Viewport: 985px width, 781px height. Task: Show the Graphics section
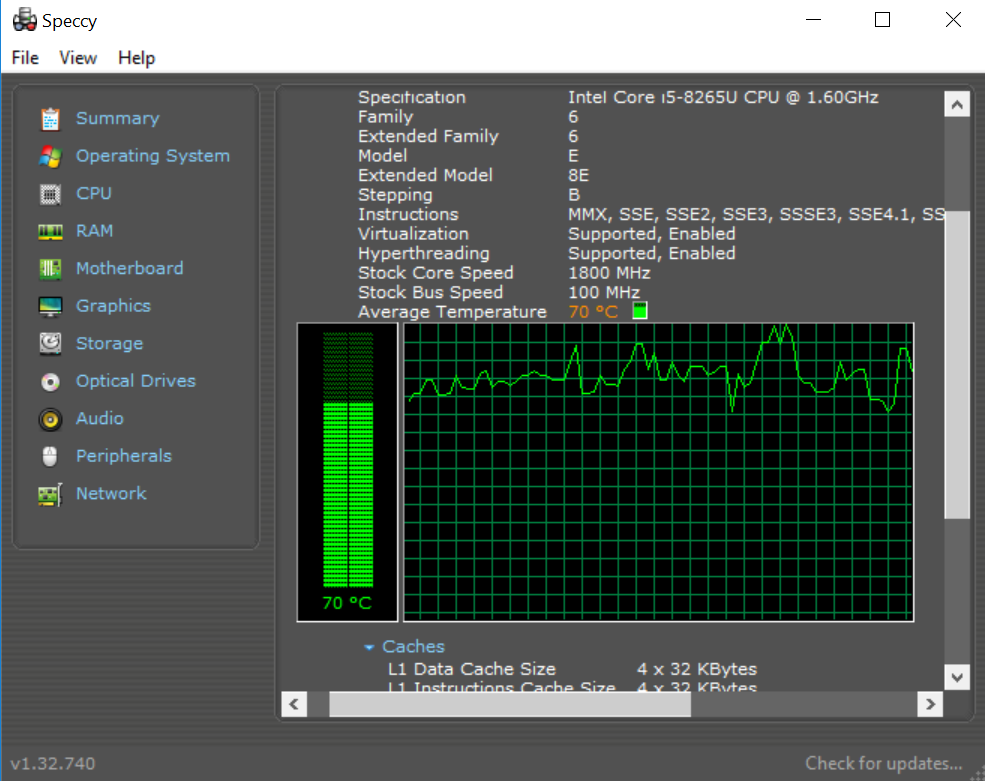point(113,306)
